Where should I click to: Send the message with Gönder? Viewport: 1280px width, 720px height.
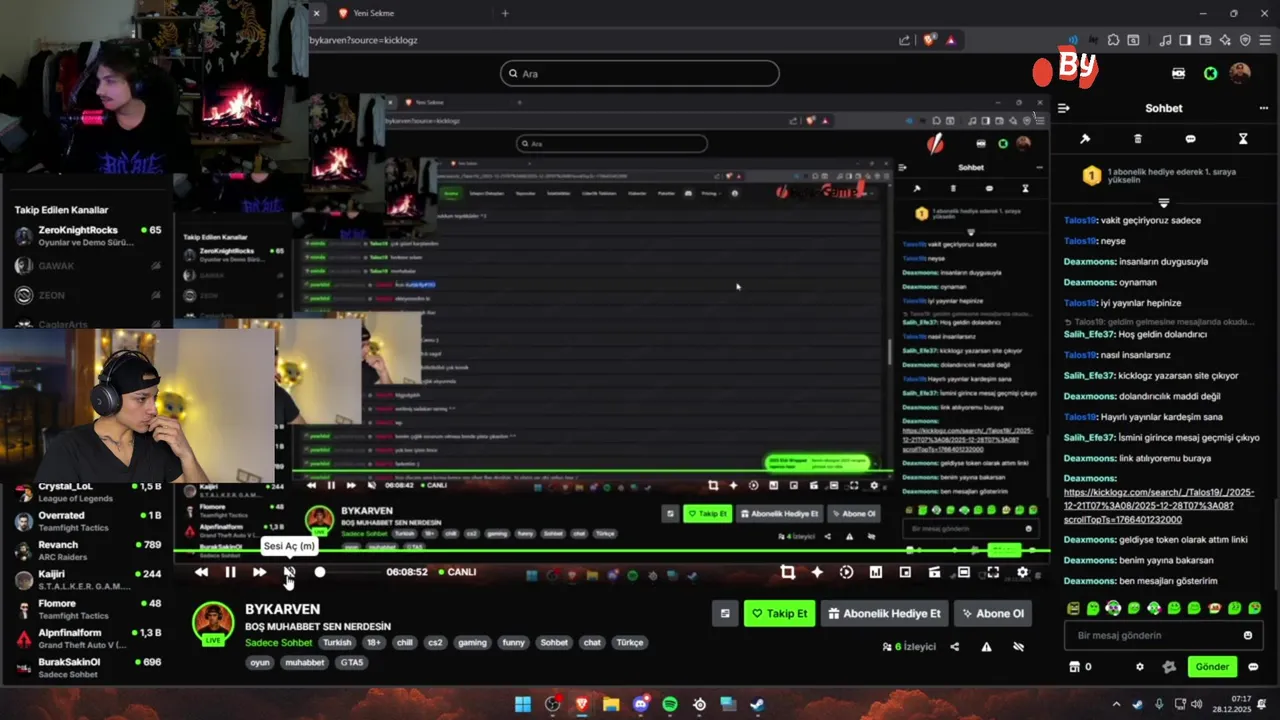tap(1212, 667)
